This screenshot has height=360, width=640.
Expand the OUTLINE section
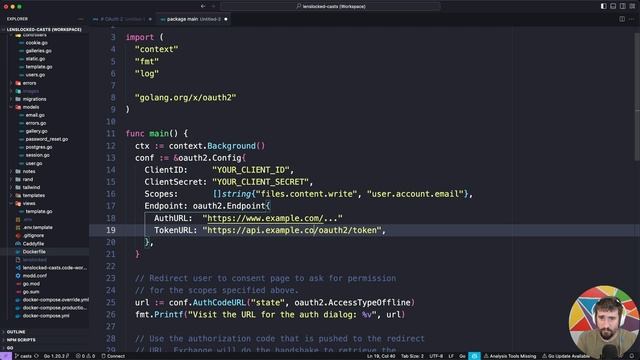pos(16,332)
